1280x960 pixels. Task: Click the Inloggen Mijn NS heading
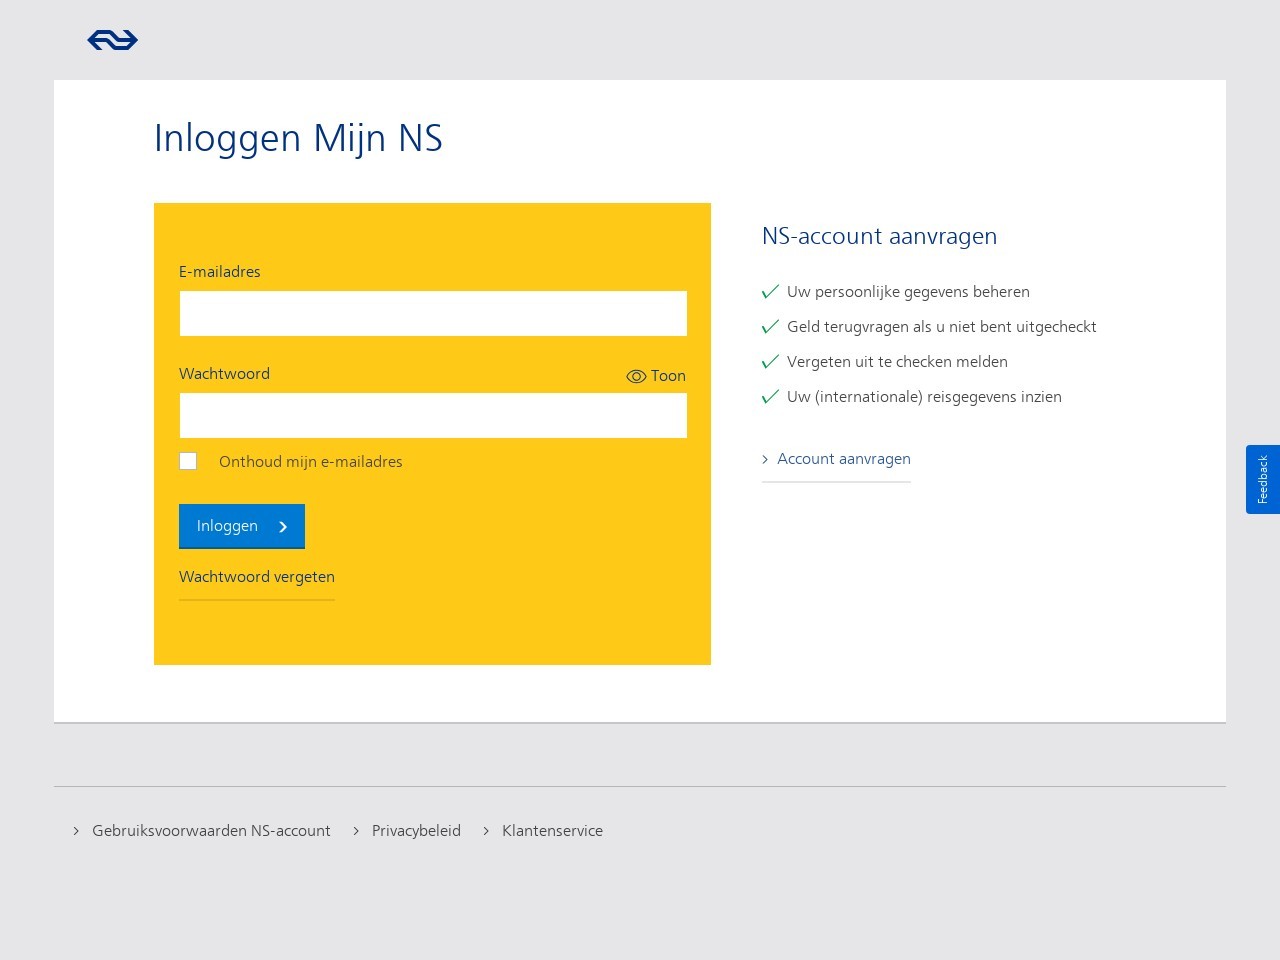click(x=298, y=138)
